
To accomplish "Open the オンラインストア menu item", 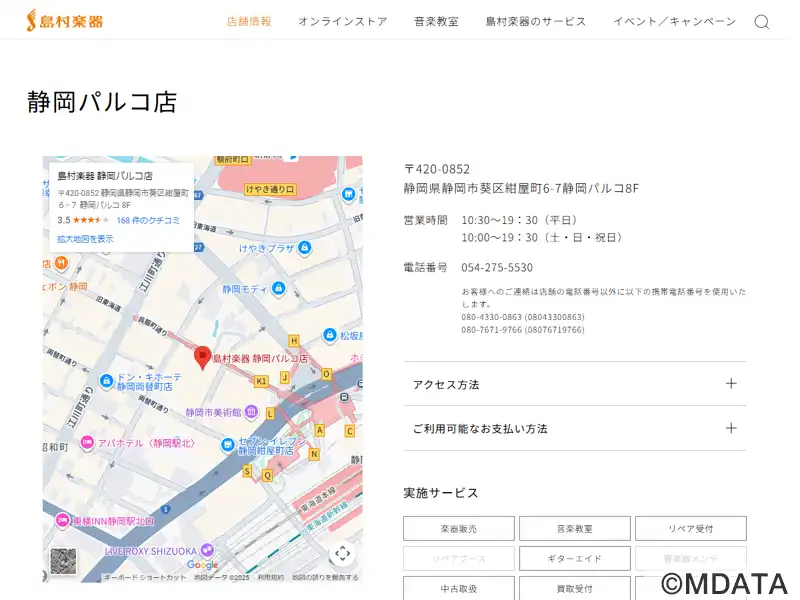I will tap(342, 21).
